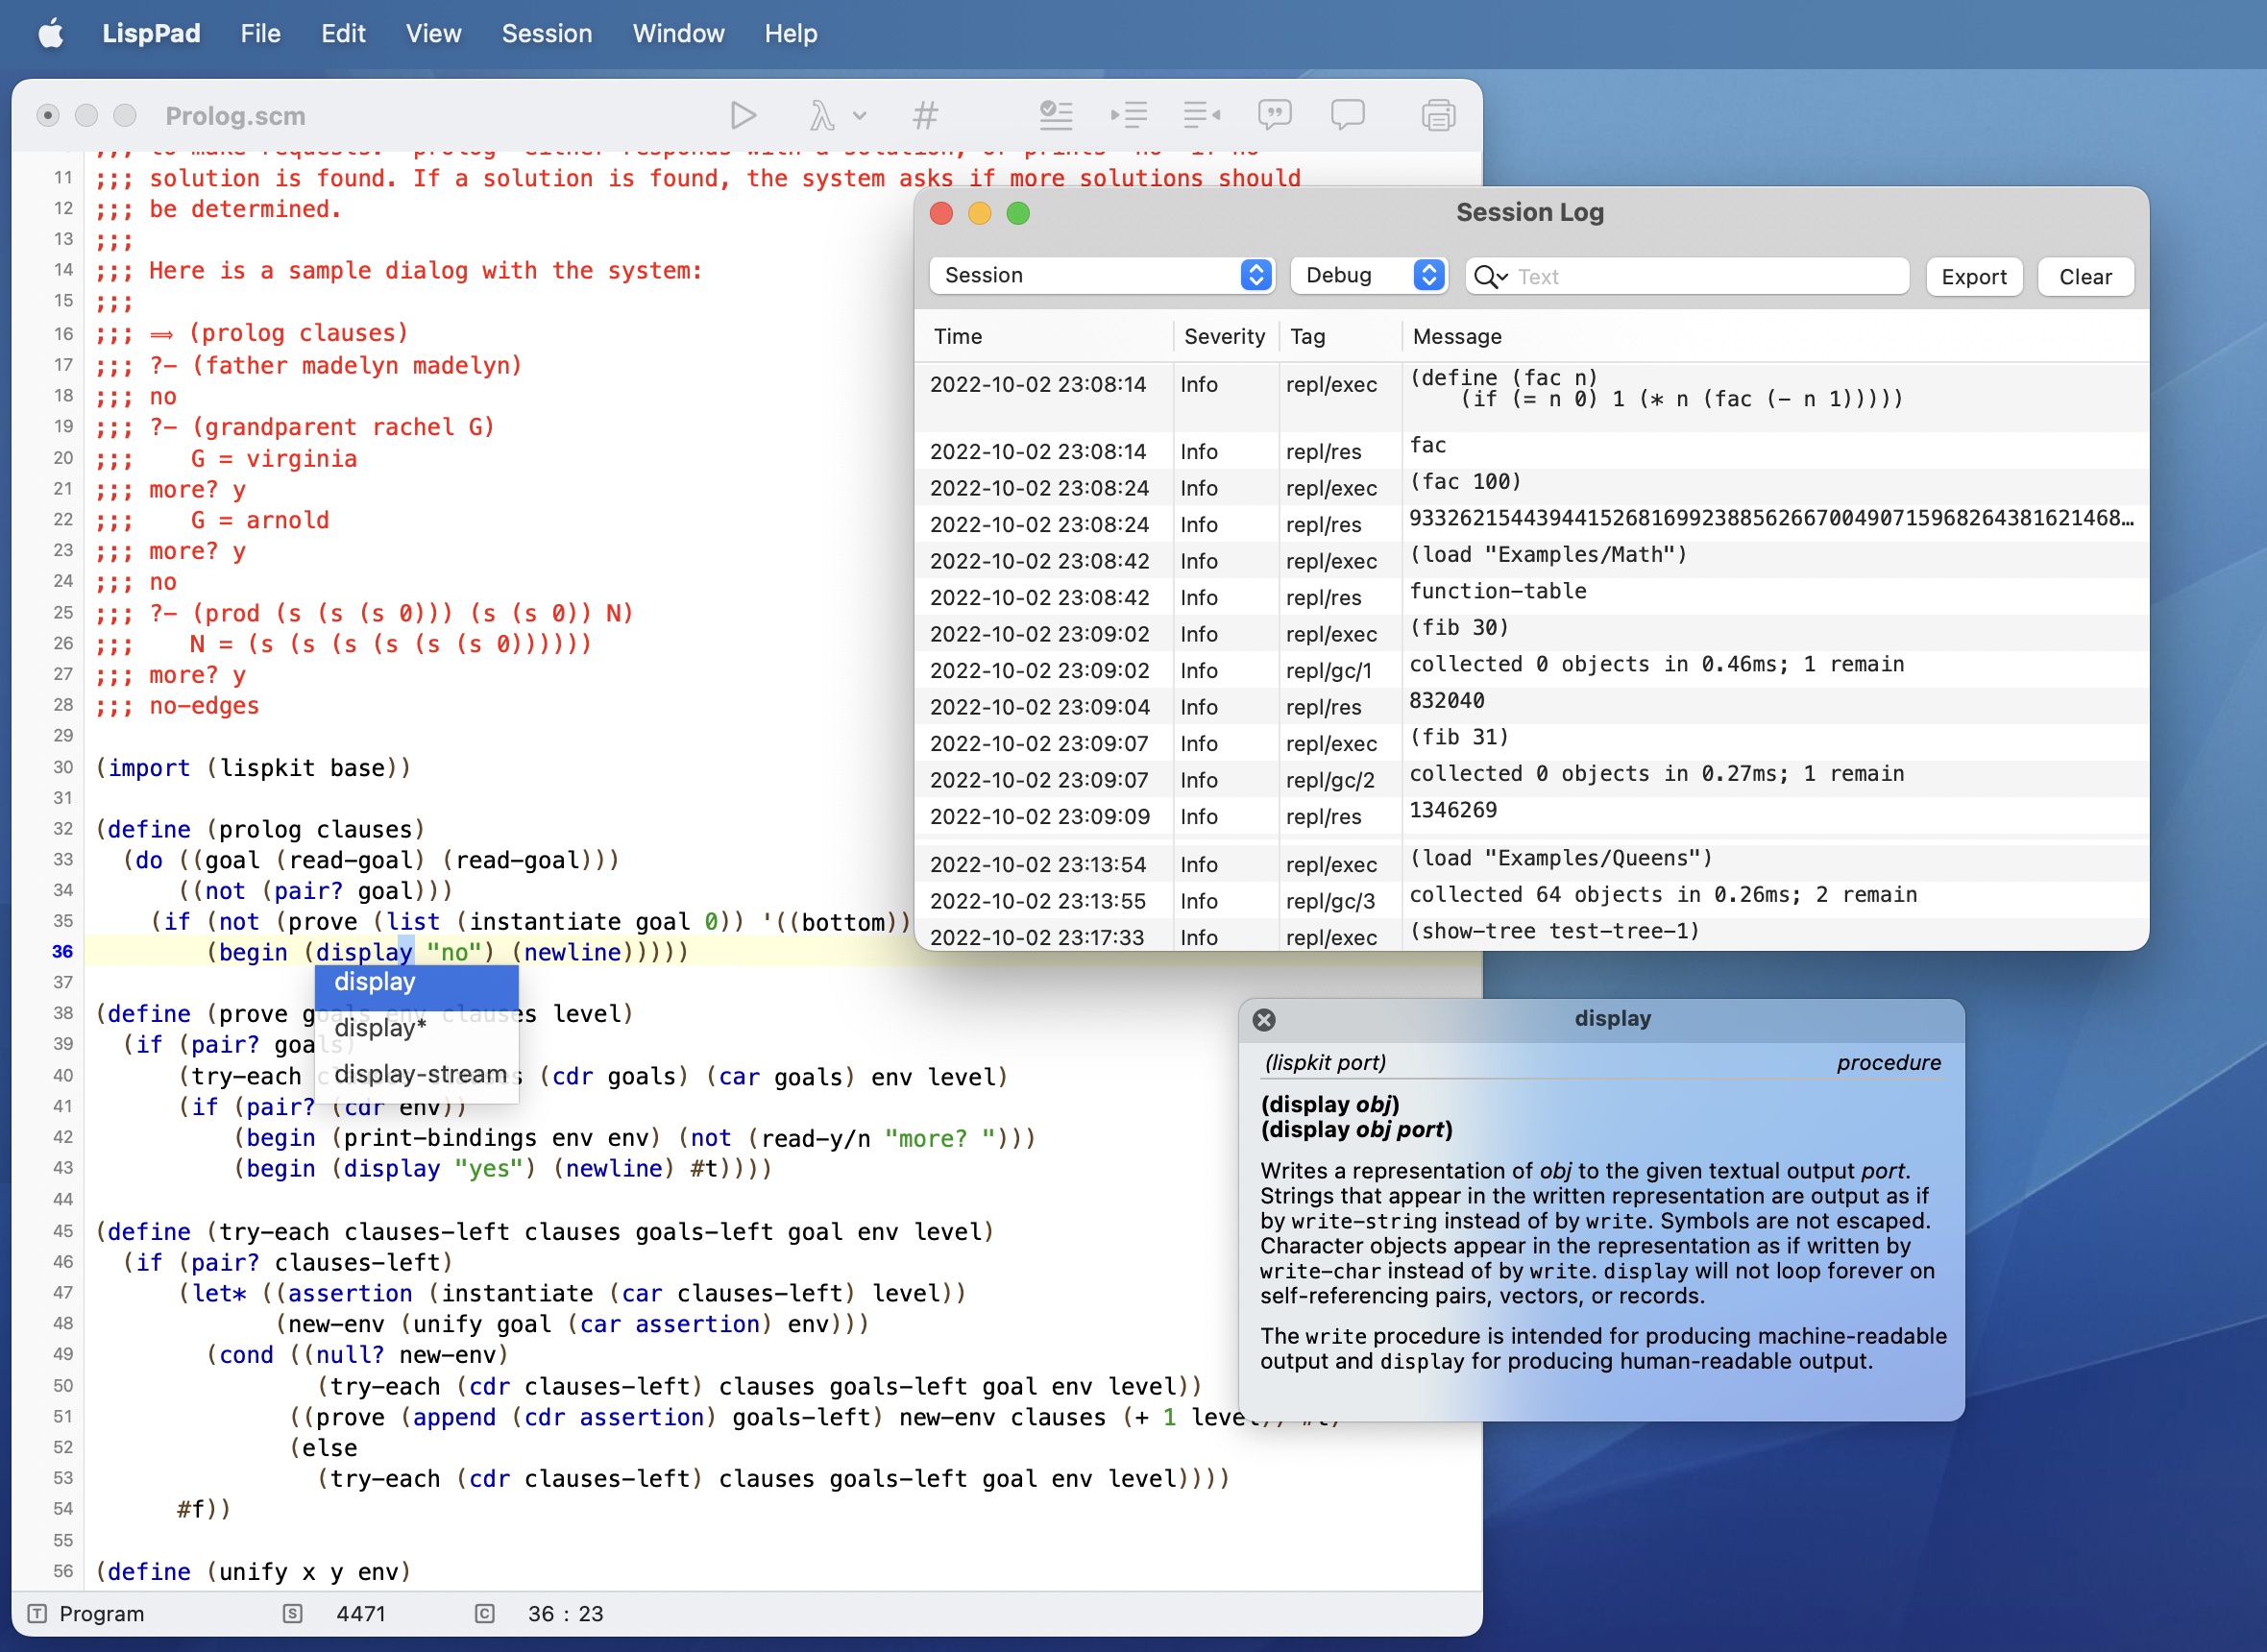Select 'display*' in the autocomplete list
This screenshot has height=1652, width=2267.
click(x=416, y=1028)
